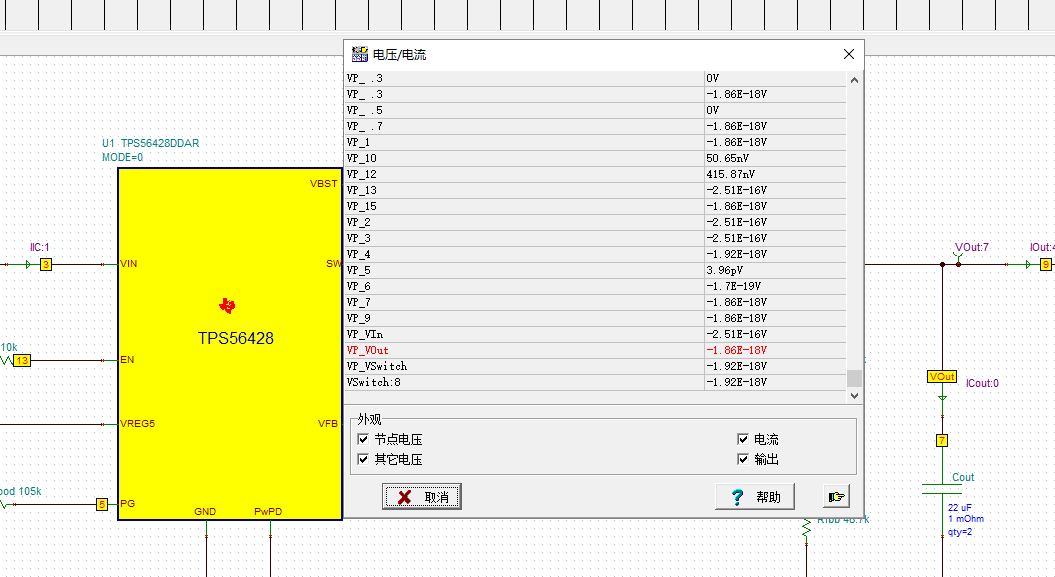Select the yellow VOut node label
Image resolution: width=1055 pixels, height=577 pixels.
click(942, 377)
